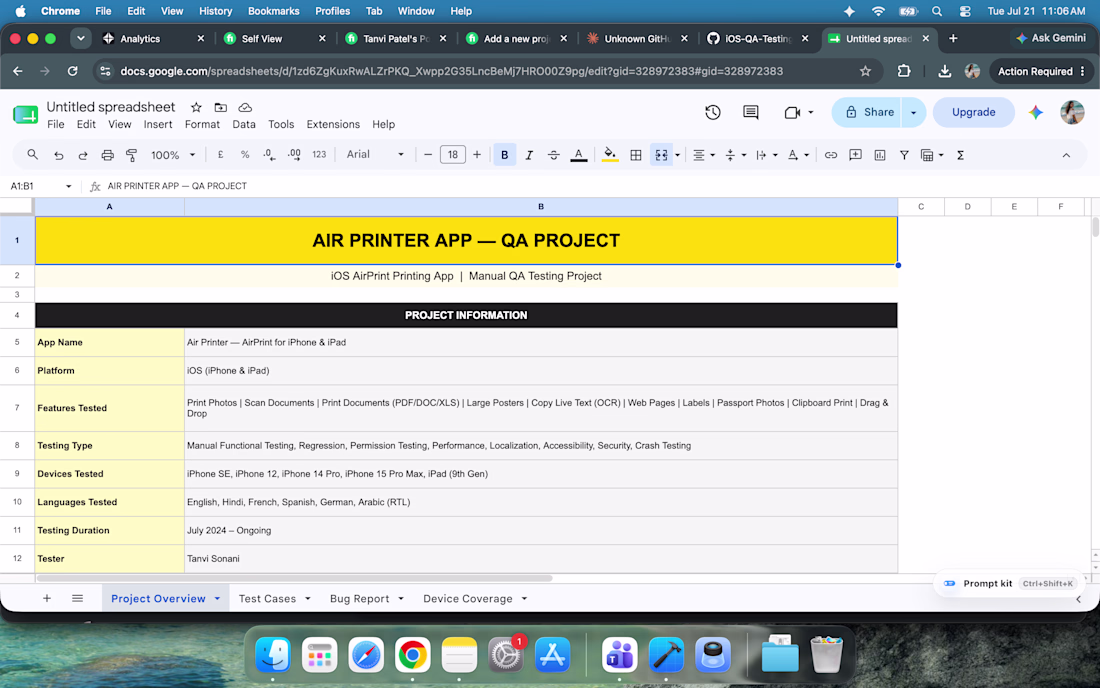Screen dimensions: 1100x688
Task: Open table views dropdown
Action: [x=932, y=155]
